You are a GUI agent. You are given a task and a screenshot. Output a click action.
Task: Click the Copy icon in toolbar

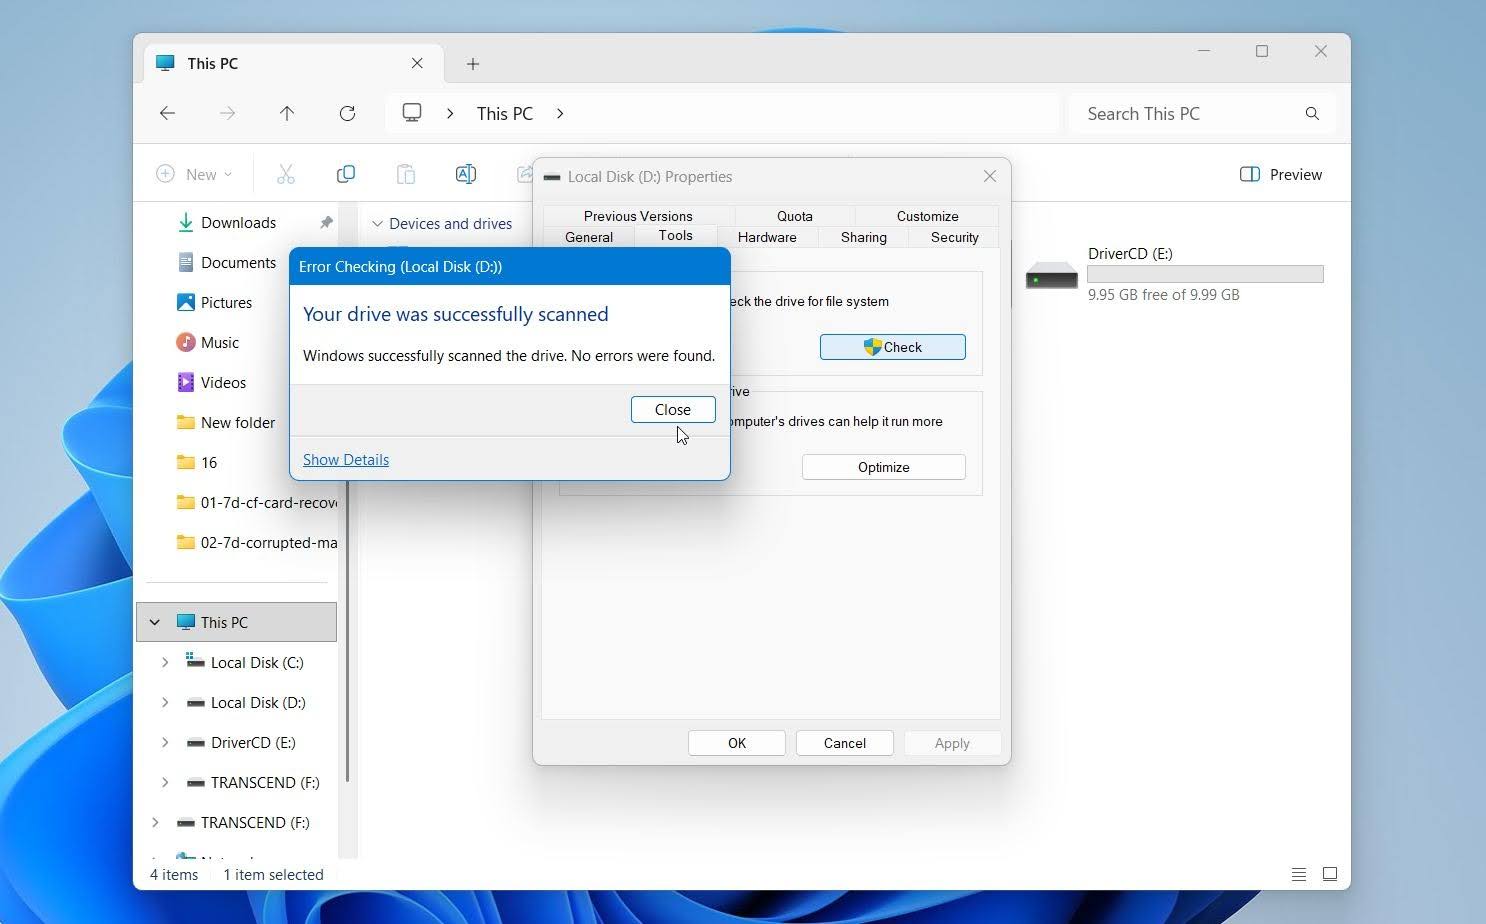tap(346, 174)
